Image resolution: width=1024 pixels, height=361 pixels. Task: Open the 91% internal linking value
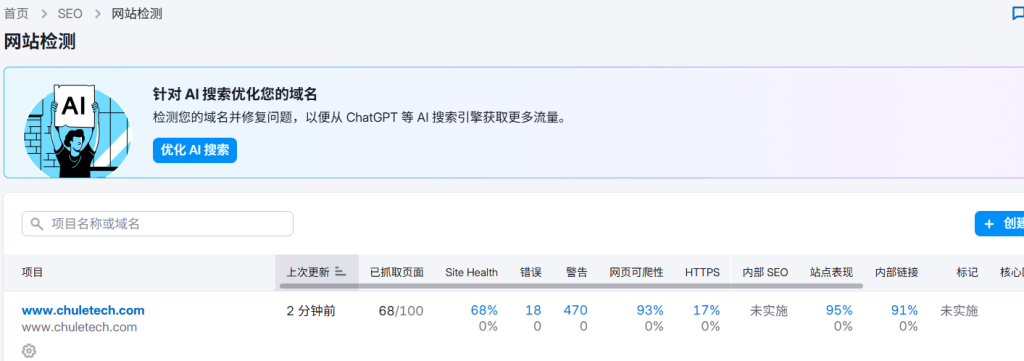[x=904, y=310]
